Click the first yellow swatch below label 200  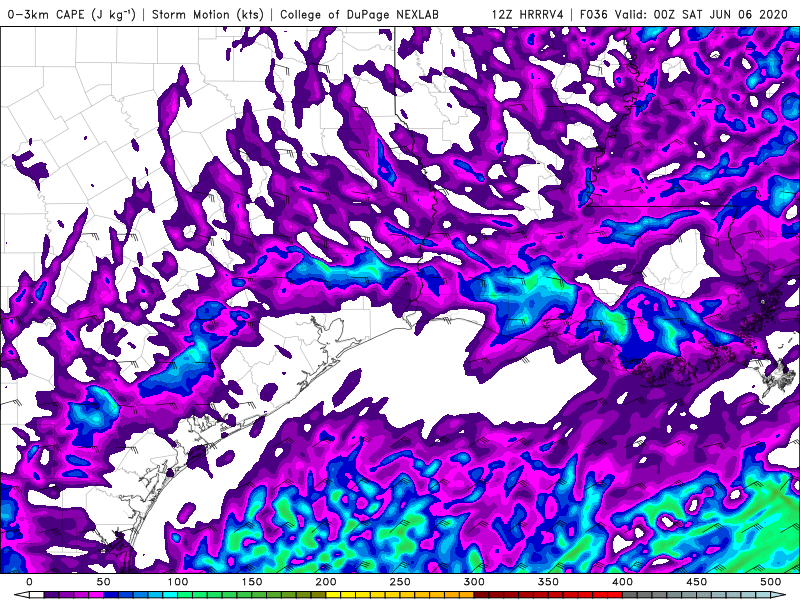coord(333,595)
